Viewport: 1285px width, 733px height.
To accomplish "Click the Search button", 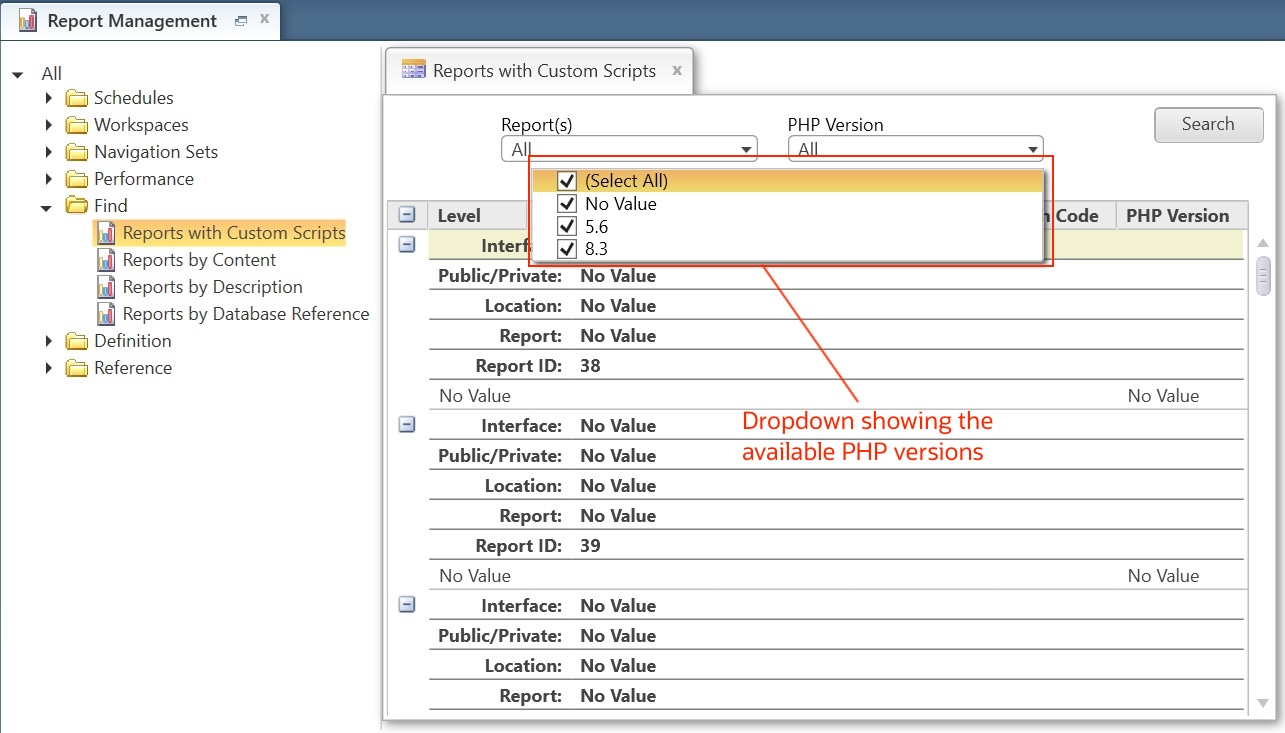I will tap(1208, 125).
